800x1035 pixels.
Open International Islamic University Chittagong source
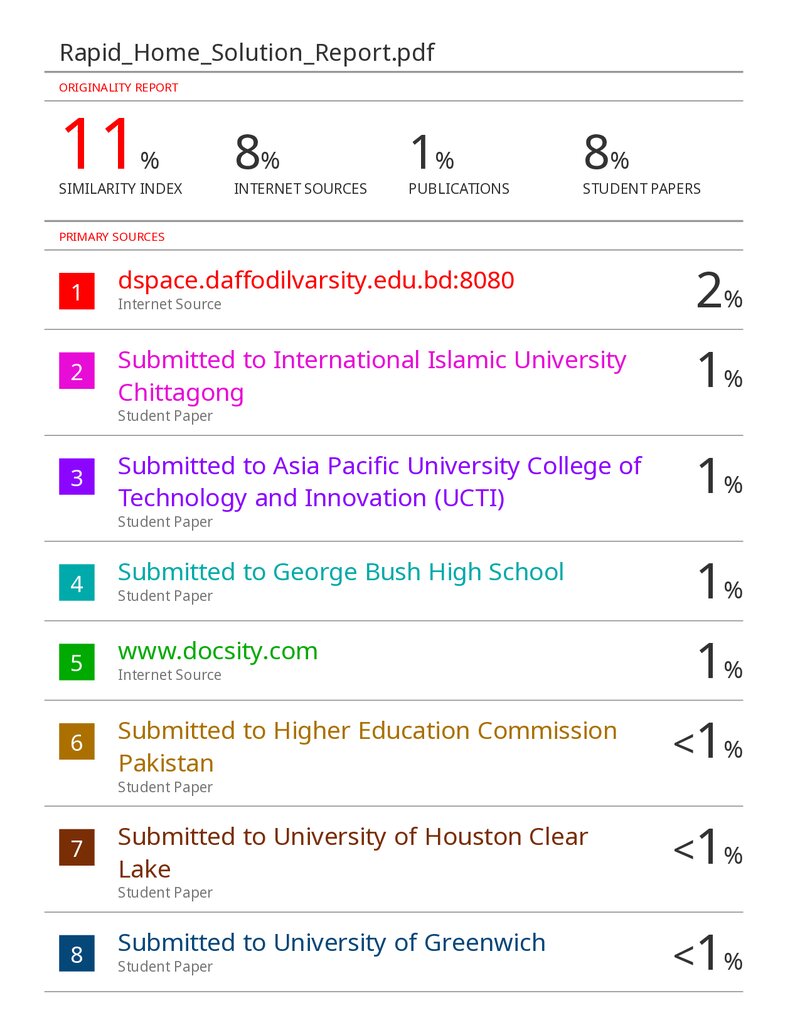[372, 376]
